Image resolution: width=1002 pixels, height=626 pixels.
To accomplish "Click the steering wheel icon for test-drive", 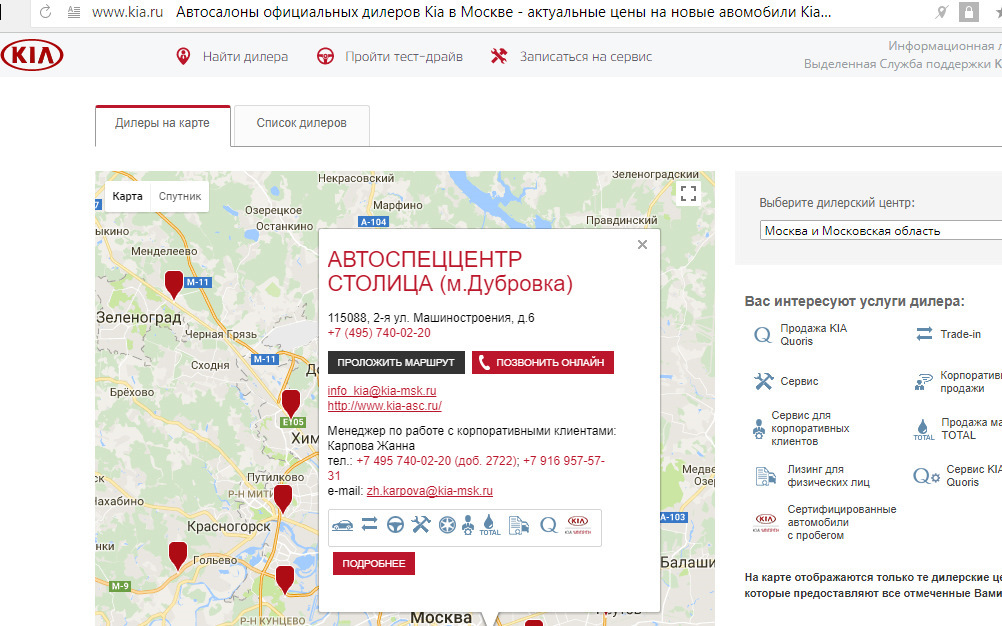I will coord(325,56).
